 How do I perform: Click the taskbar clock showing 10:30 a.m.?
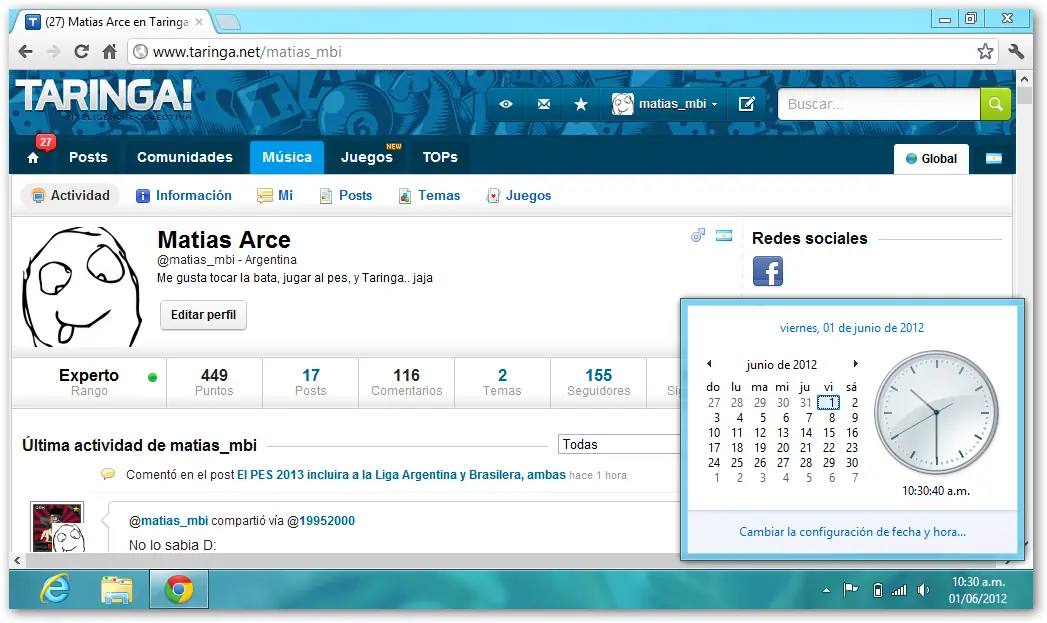coord(978,590)
